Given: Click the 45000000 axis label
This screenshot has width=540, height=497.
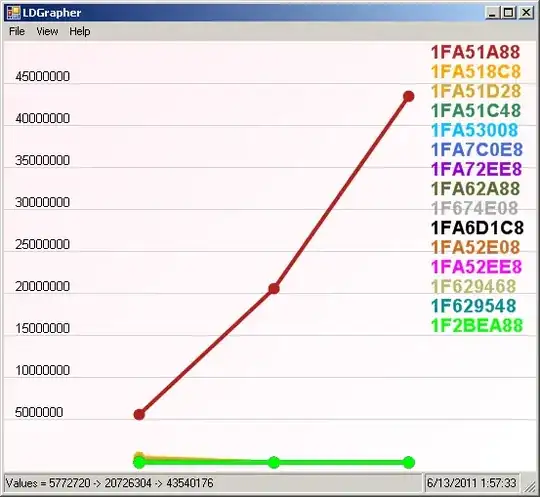Looking at the screenshot, I should (42, 76).
